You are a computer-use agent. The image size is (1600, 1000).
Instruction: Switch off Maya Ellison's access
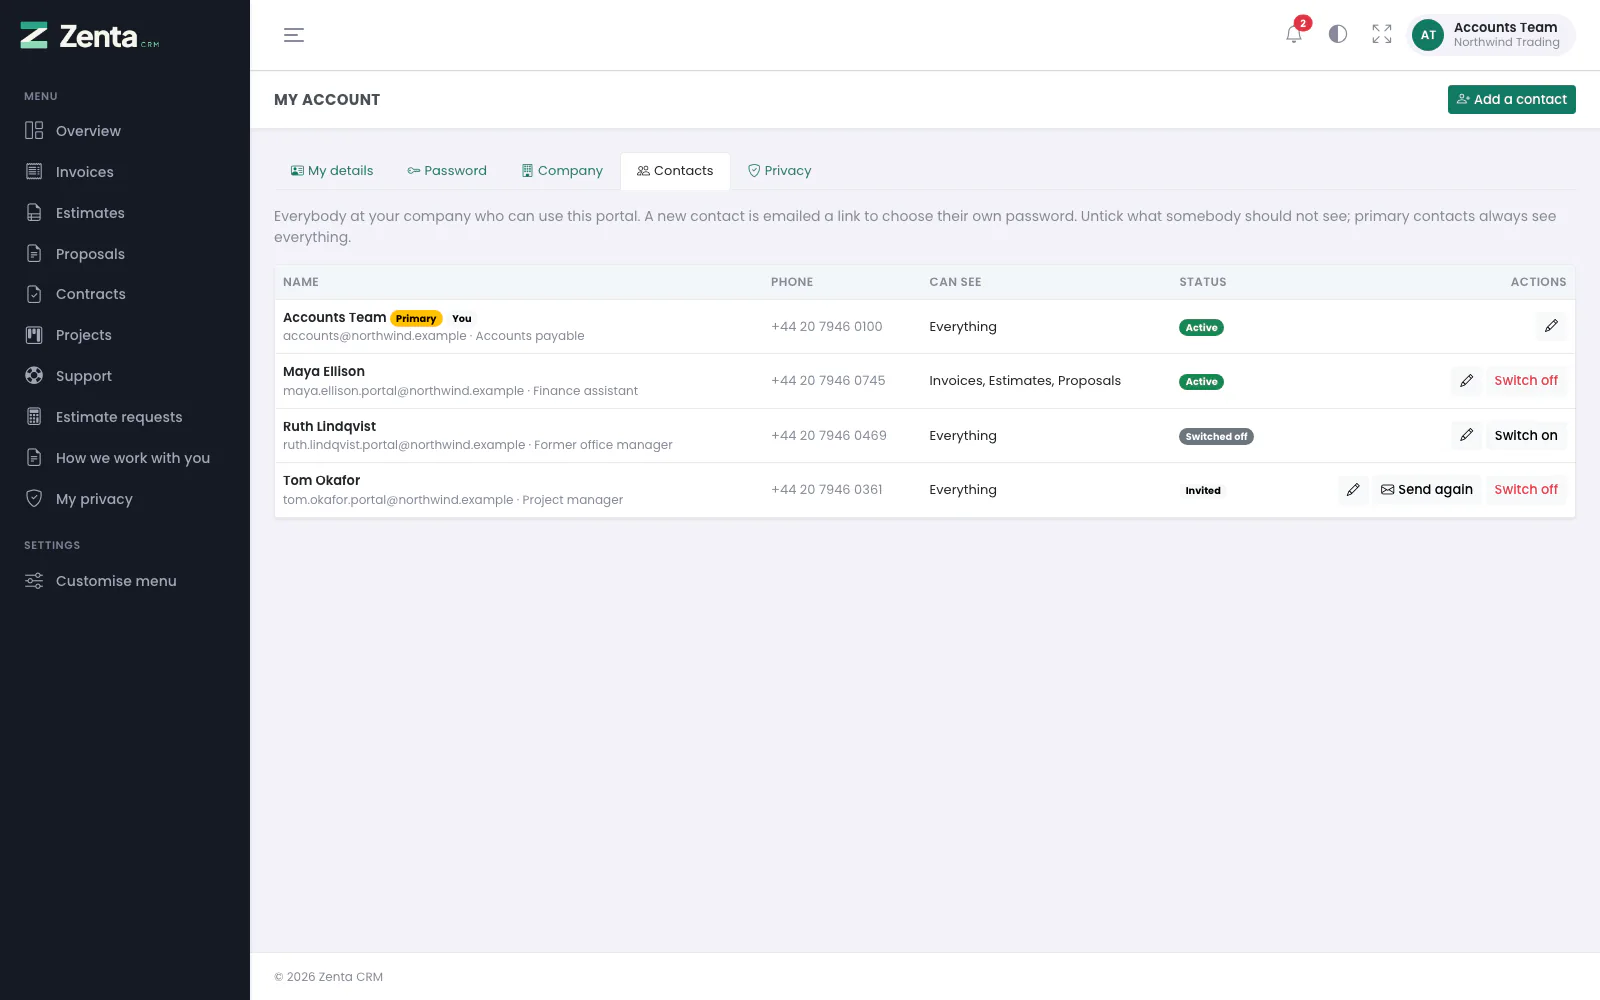1526,381
